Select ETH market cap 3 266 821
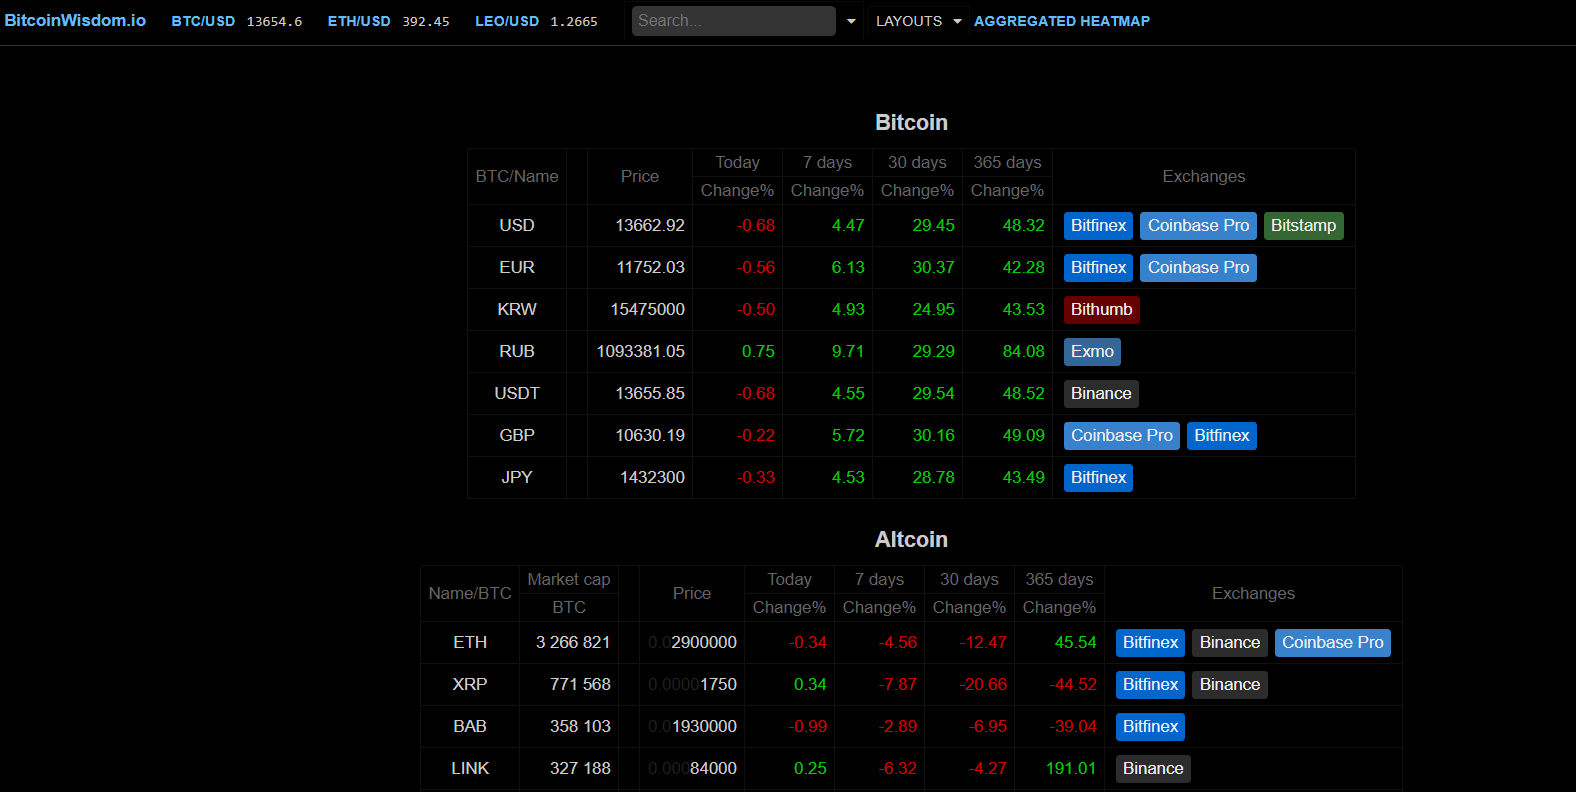1576x792 pixels. (573, 643)
